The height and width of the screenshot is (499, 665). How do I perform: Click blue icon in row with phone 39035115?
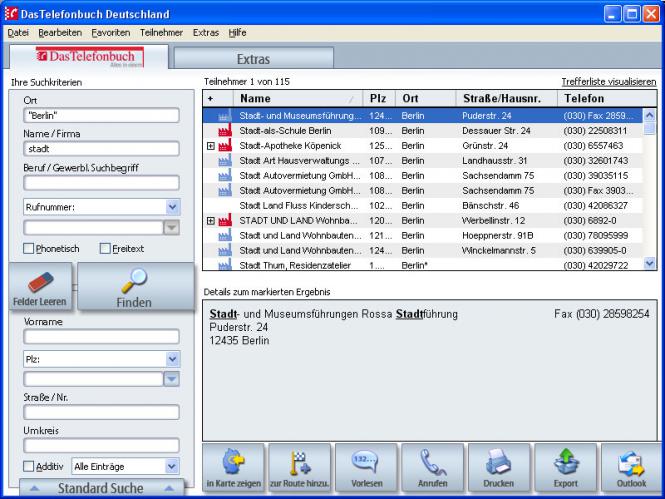[225, 175]
